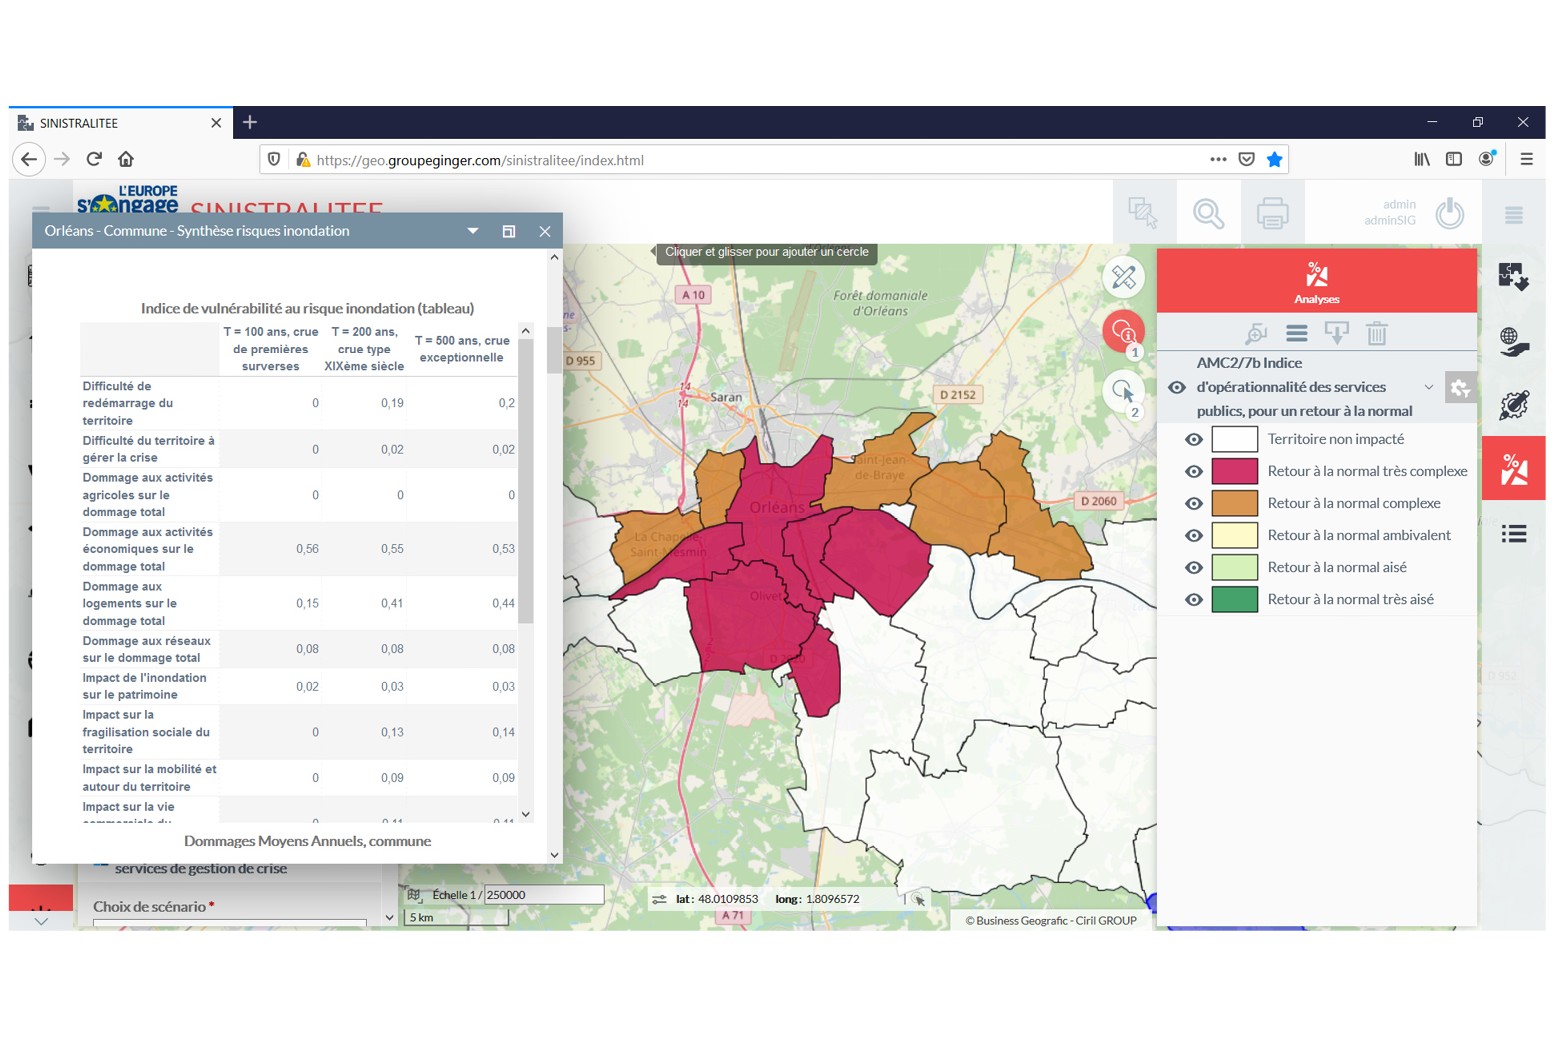This screenshot has height=1039, width=1562.
Task: Expand the chevron beside Choix de scénario
Action: click(389, 917)
